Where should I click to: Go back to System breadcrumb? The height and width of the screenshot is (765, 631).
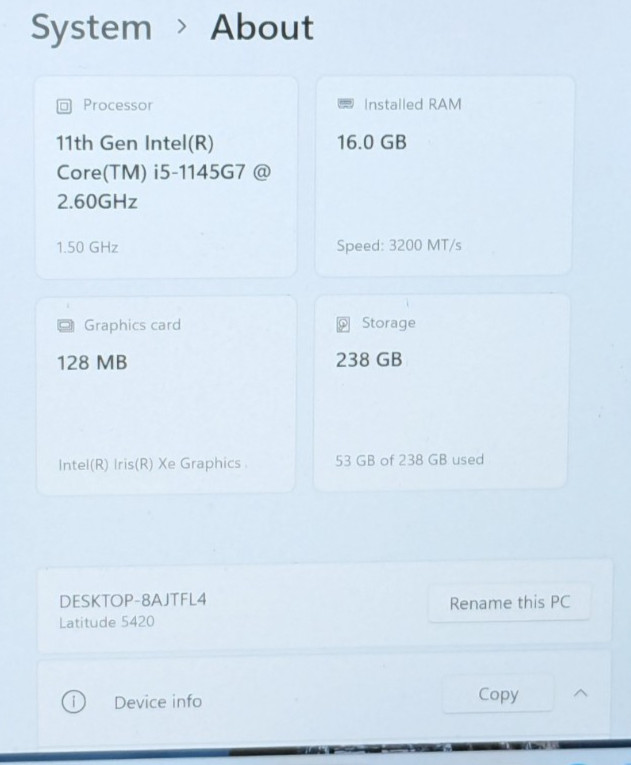[x=91, y=28]
